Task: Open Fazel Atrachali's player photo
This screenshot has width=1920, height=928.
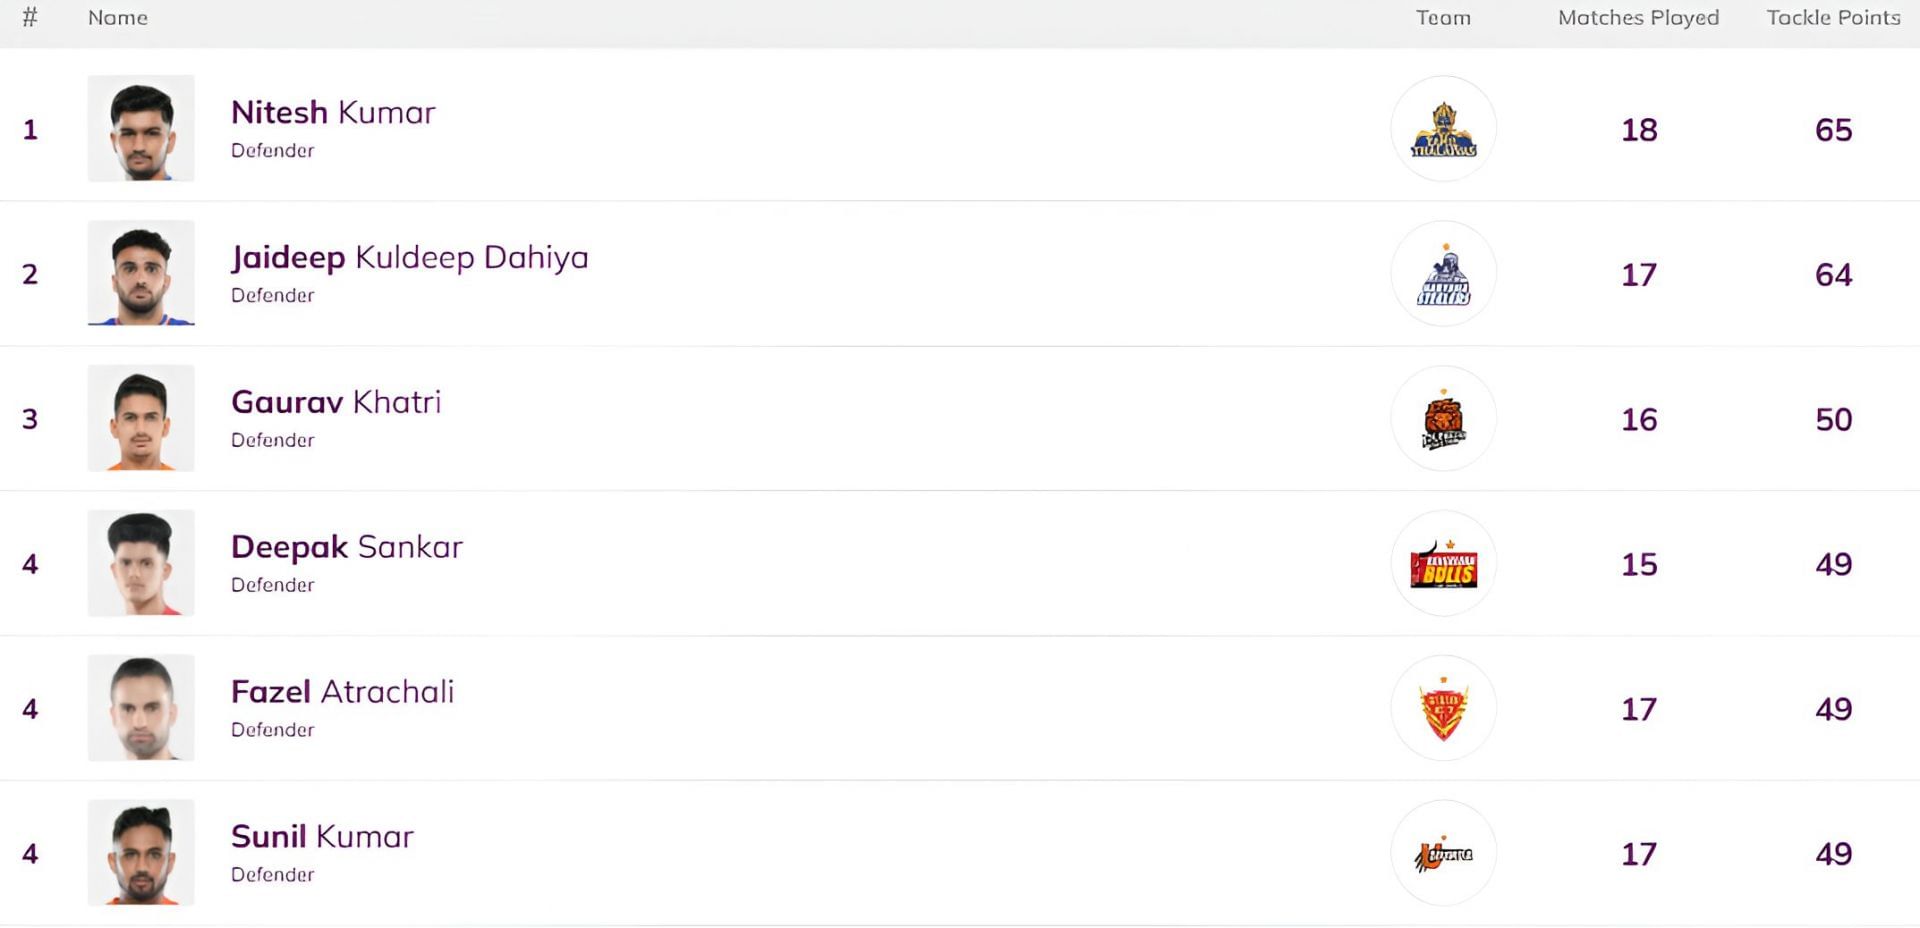Action: click(x=141, y=709)
